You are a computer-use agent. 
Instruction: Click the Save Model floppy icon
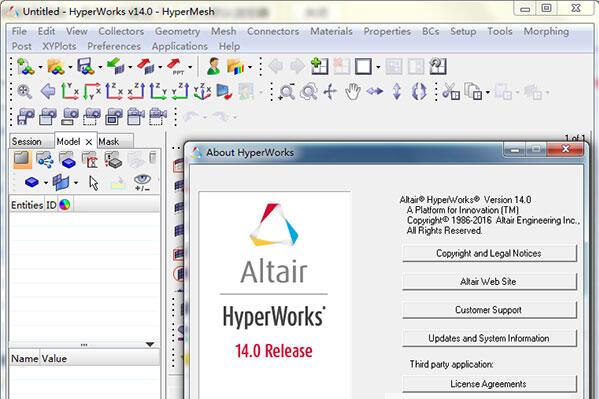[x=85, y=67]
